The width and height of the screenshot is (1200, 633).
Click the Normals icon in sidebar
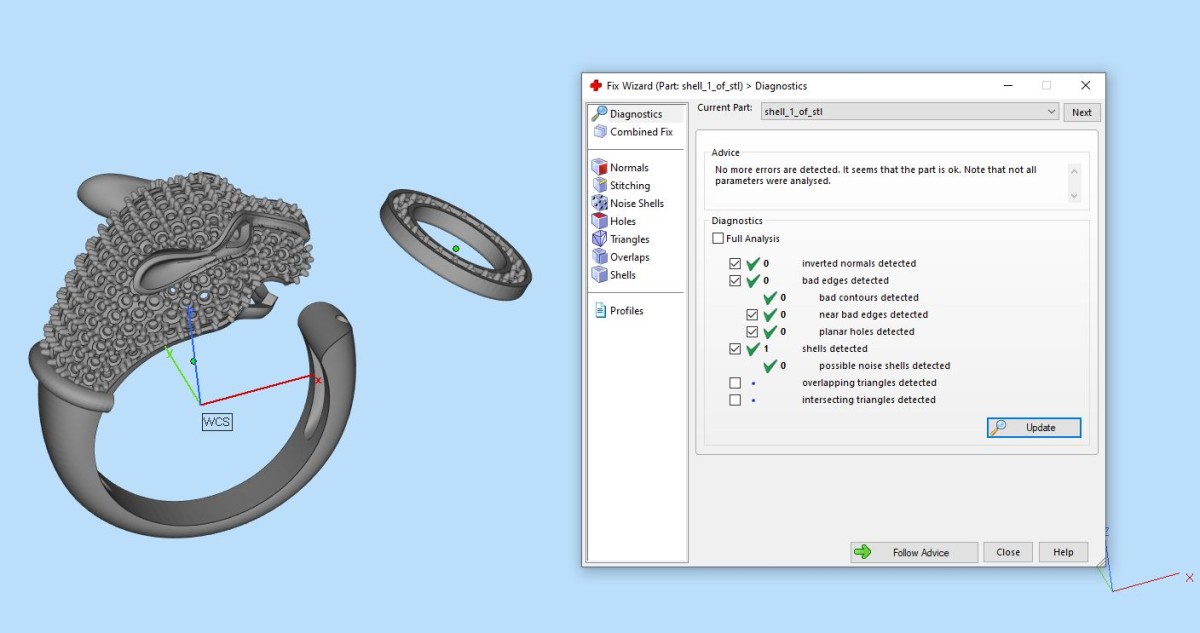tap(600, 168)
